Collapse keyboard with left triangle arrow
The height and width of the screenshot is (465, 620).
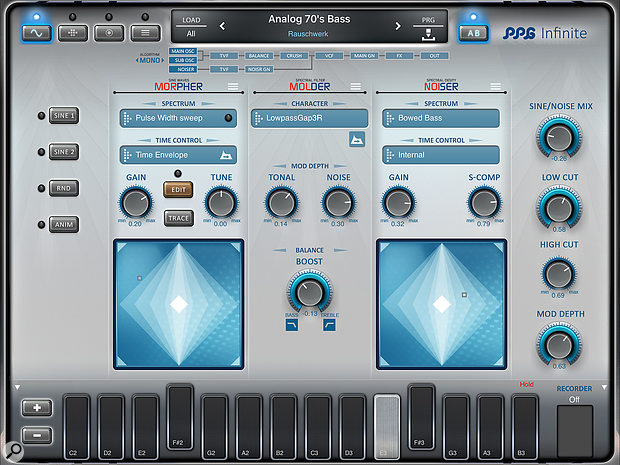pos(17,388)
